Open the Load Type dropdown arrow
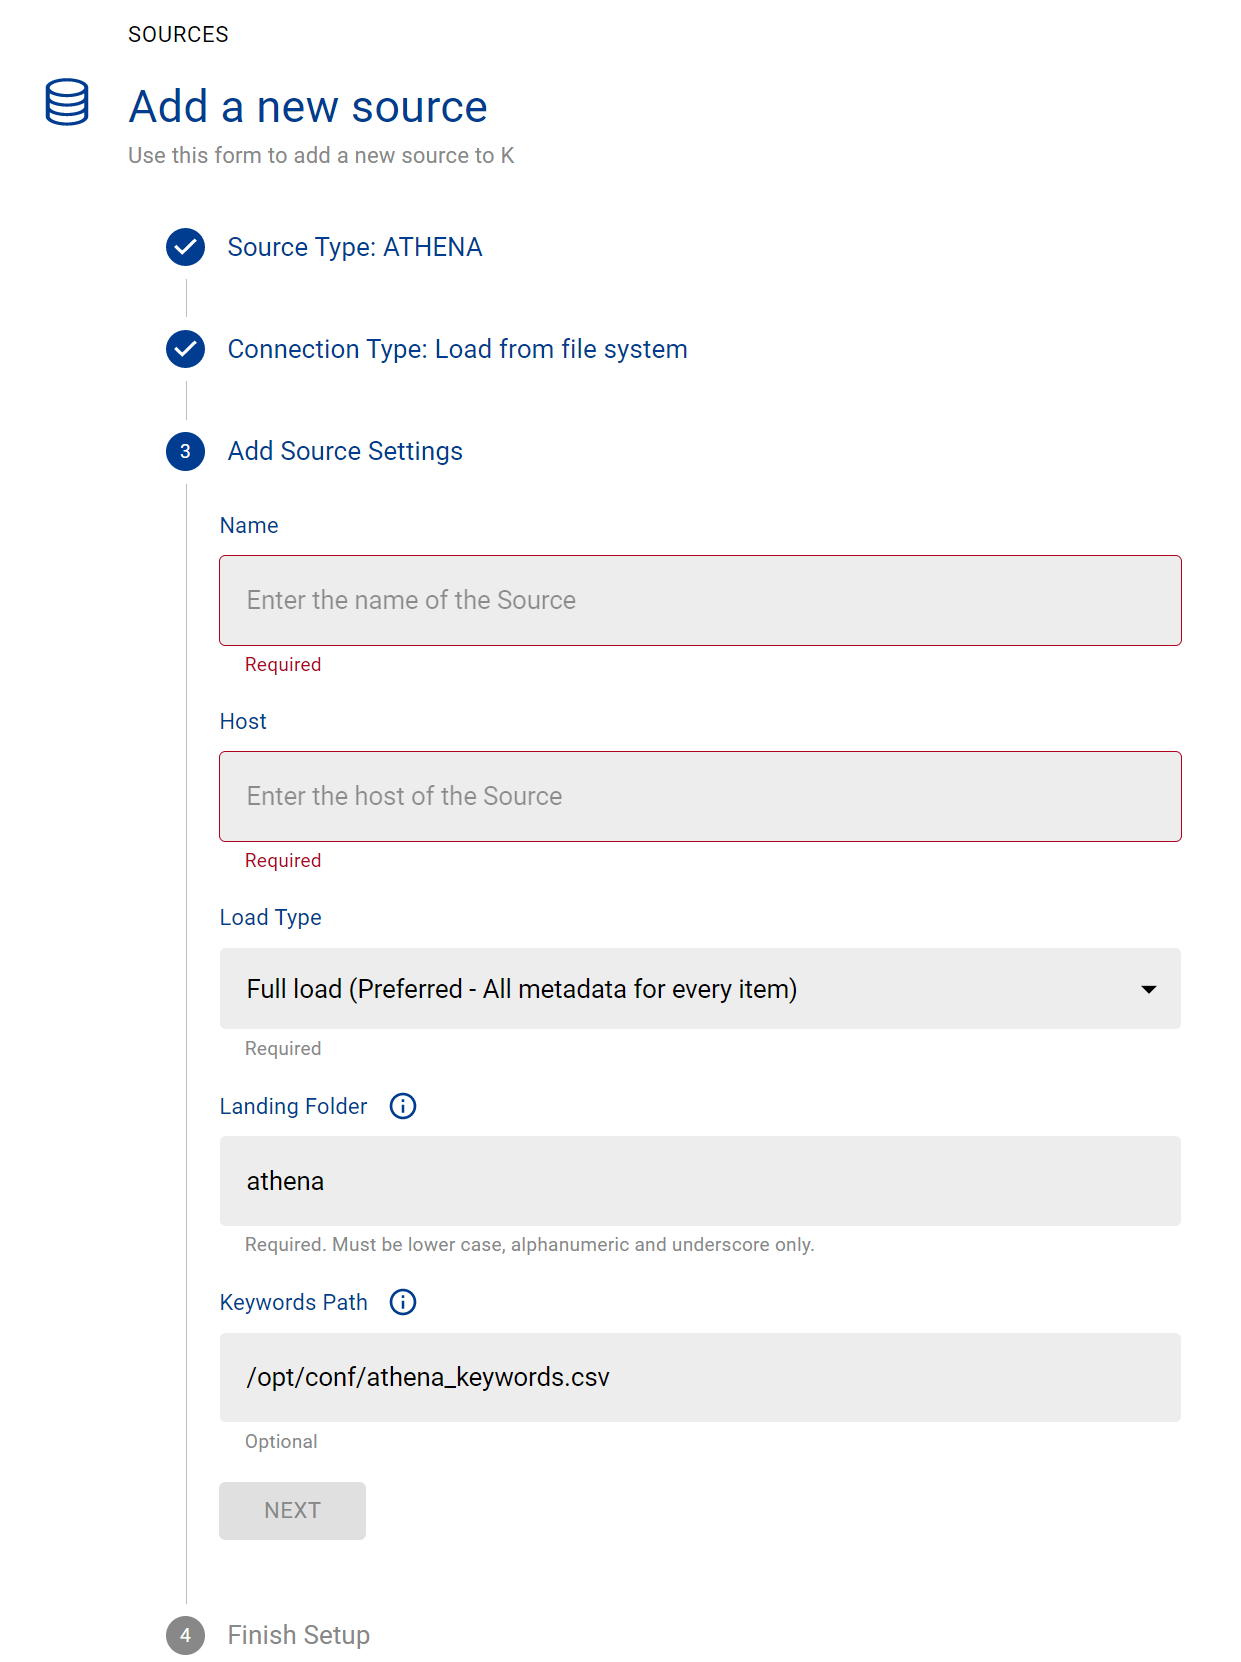Image resolution: width=1241 pixels, height=1662 pixels. [1148, 989]
